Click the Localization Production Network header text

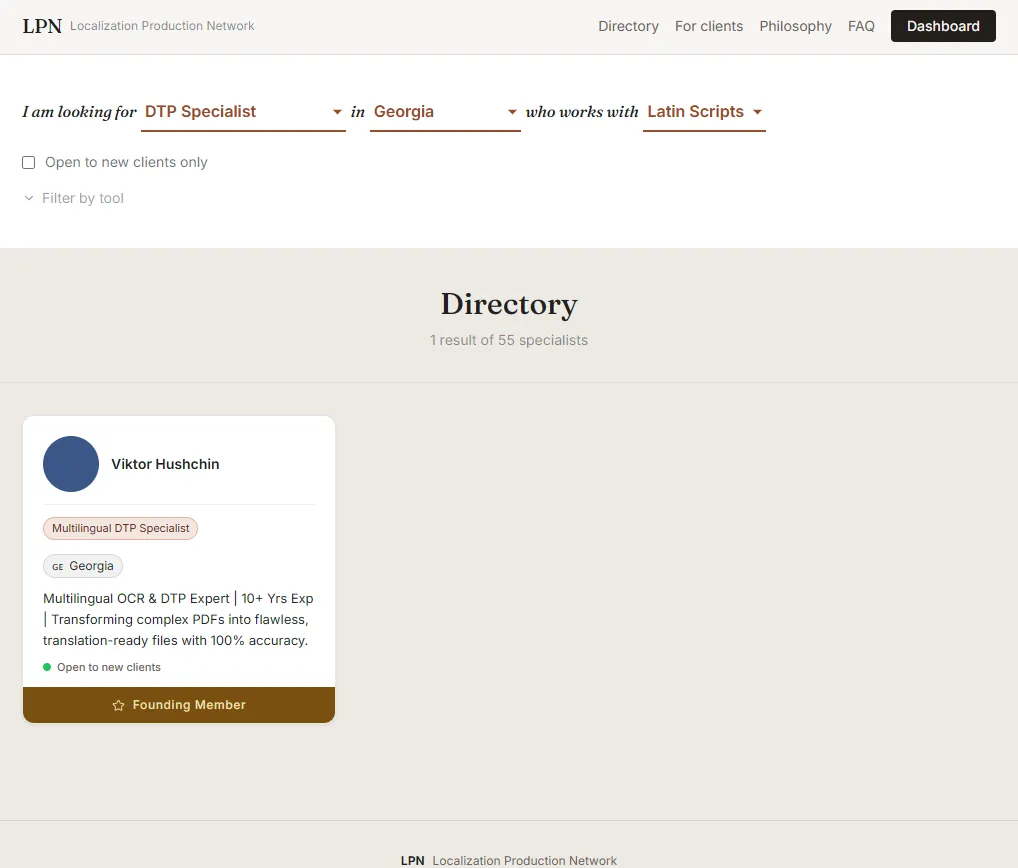coord(162,26)
